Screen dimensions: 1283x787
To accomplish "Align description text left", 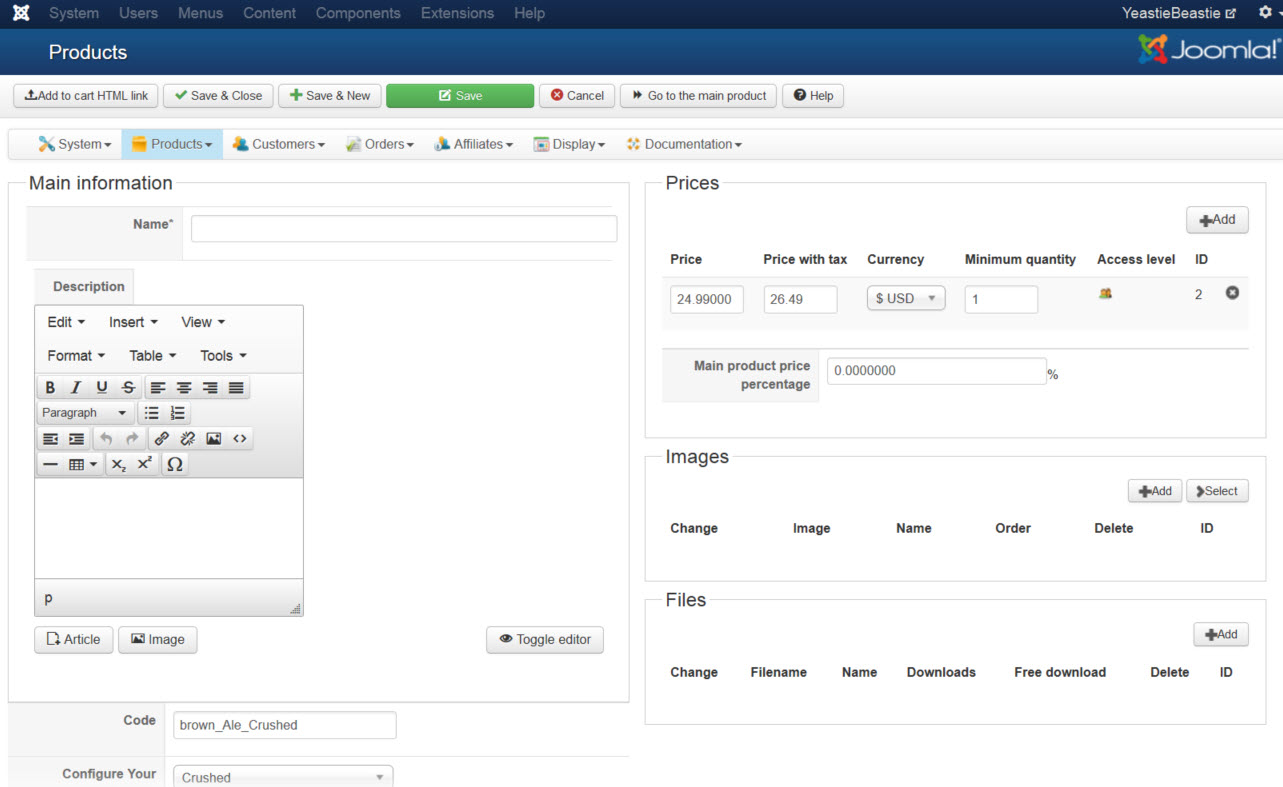I will (158, 388).
